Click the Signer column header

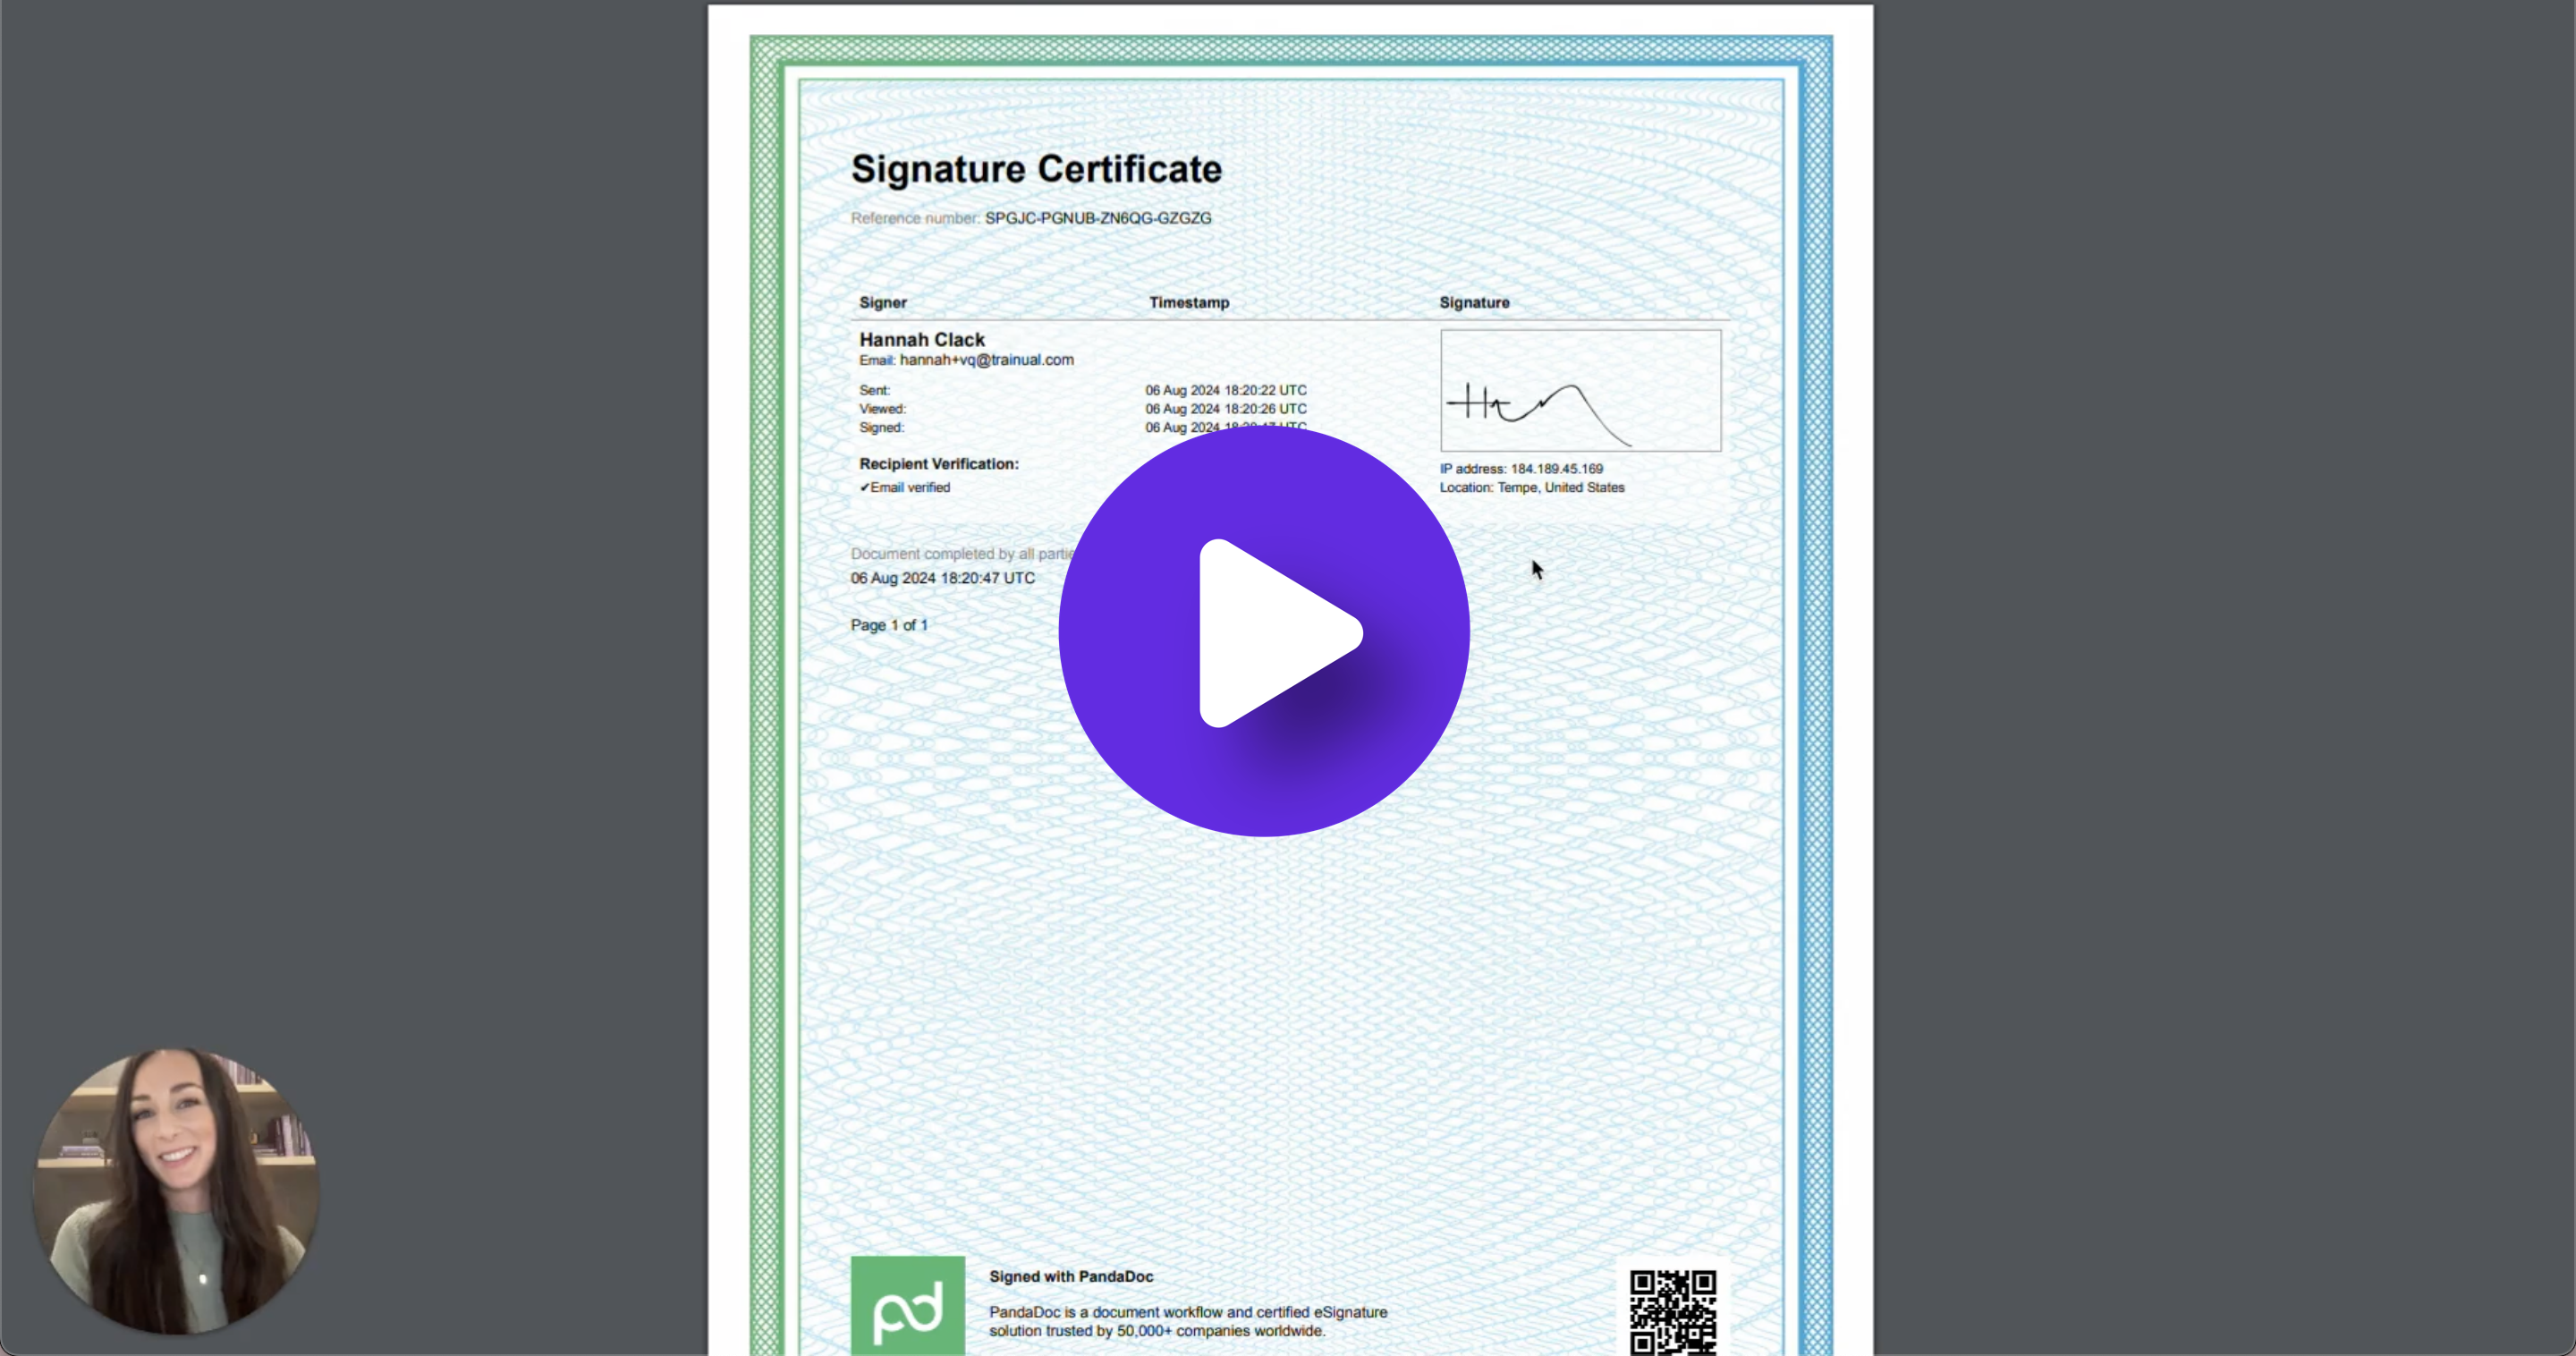click(883, 302)
